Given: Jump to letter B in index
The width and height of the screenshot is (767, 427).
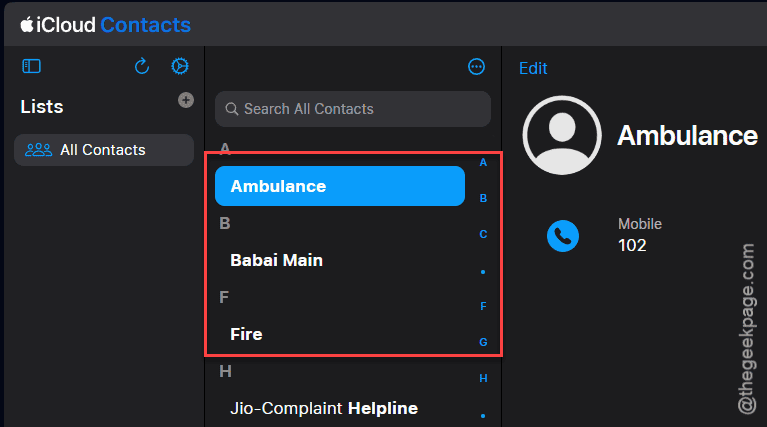Looking at the screenshot, I should point(483,198).
